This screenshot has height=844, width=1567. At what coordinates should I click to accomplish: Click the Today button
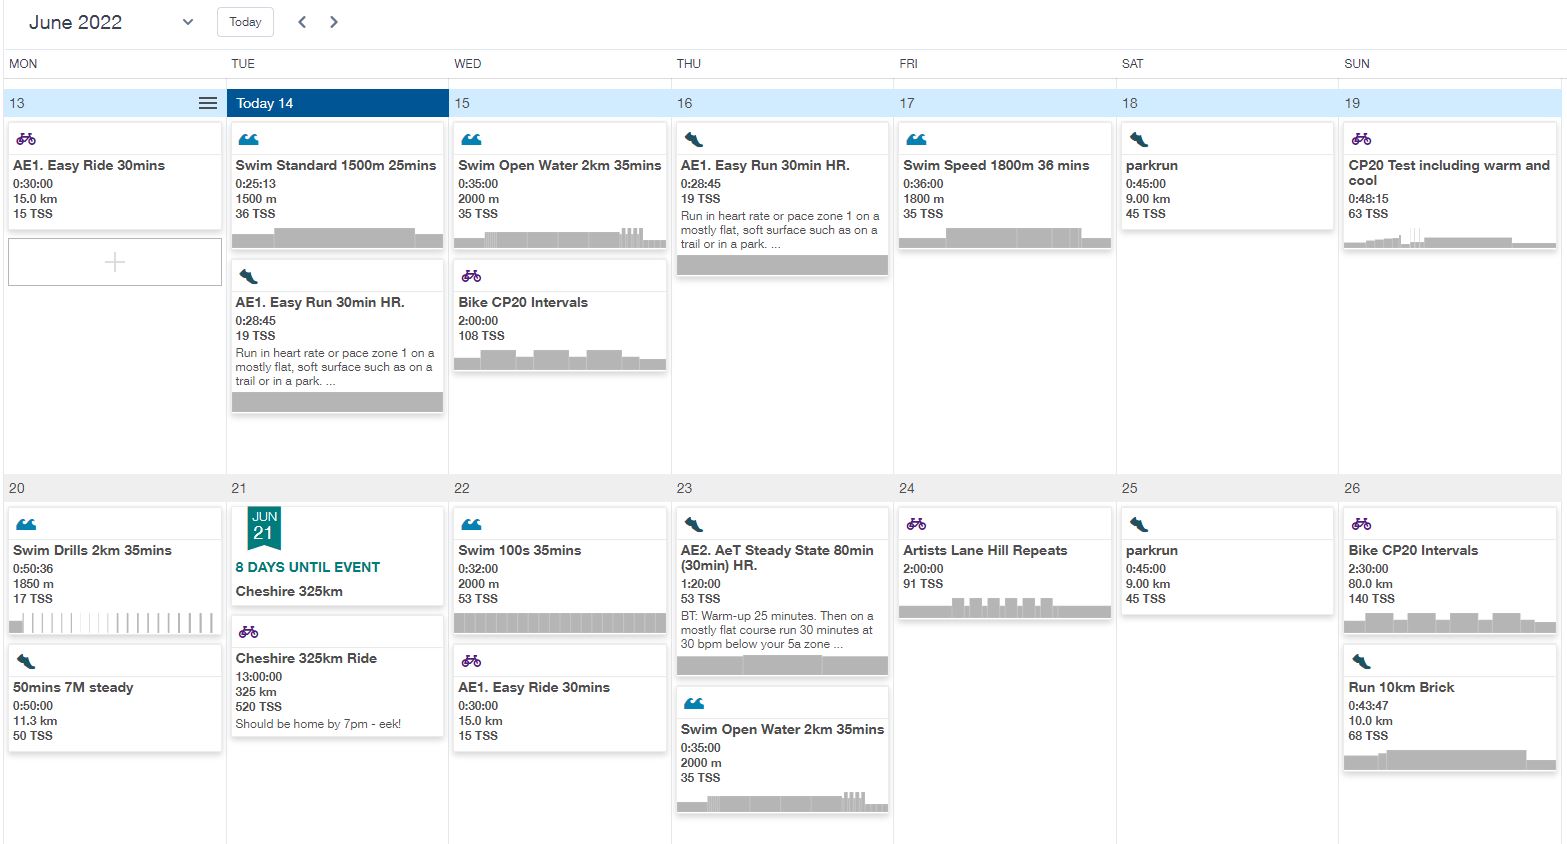tap(245, 22)
